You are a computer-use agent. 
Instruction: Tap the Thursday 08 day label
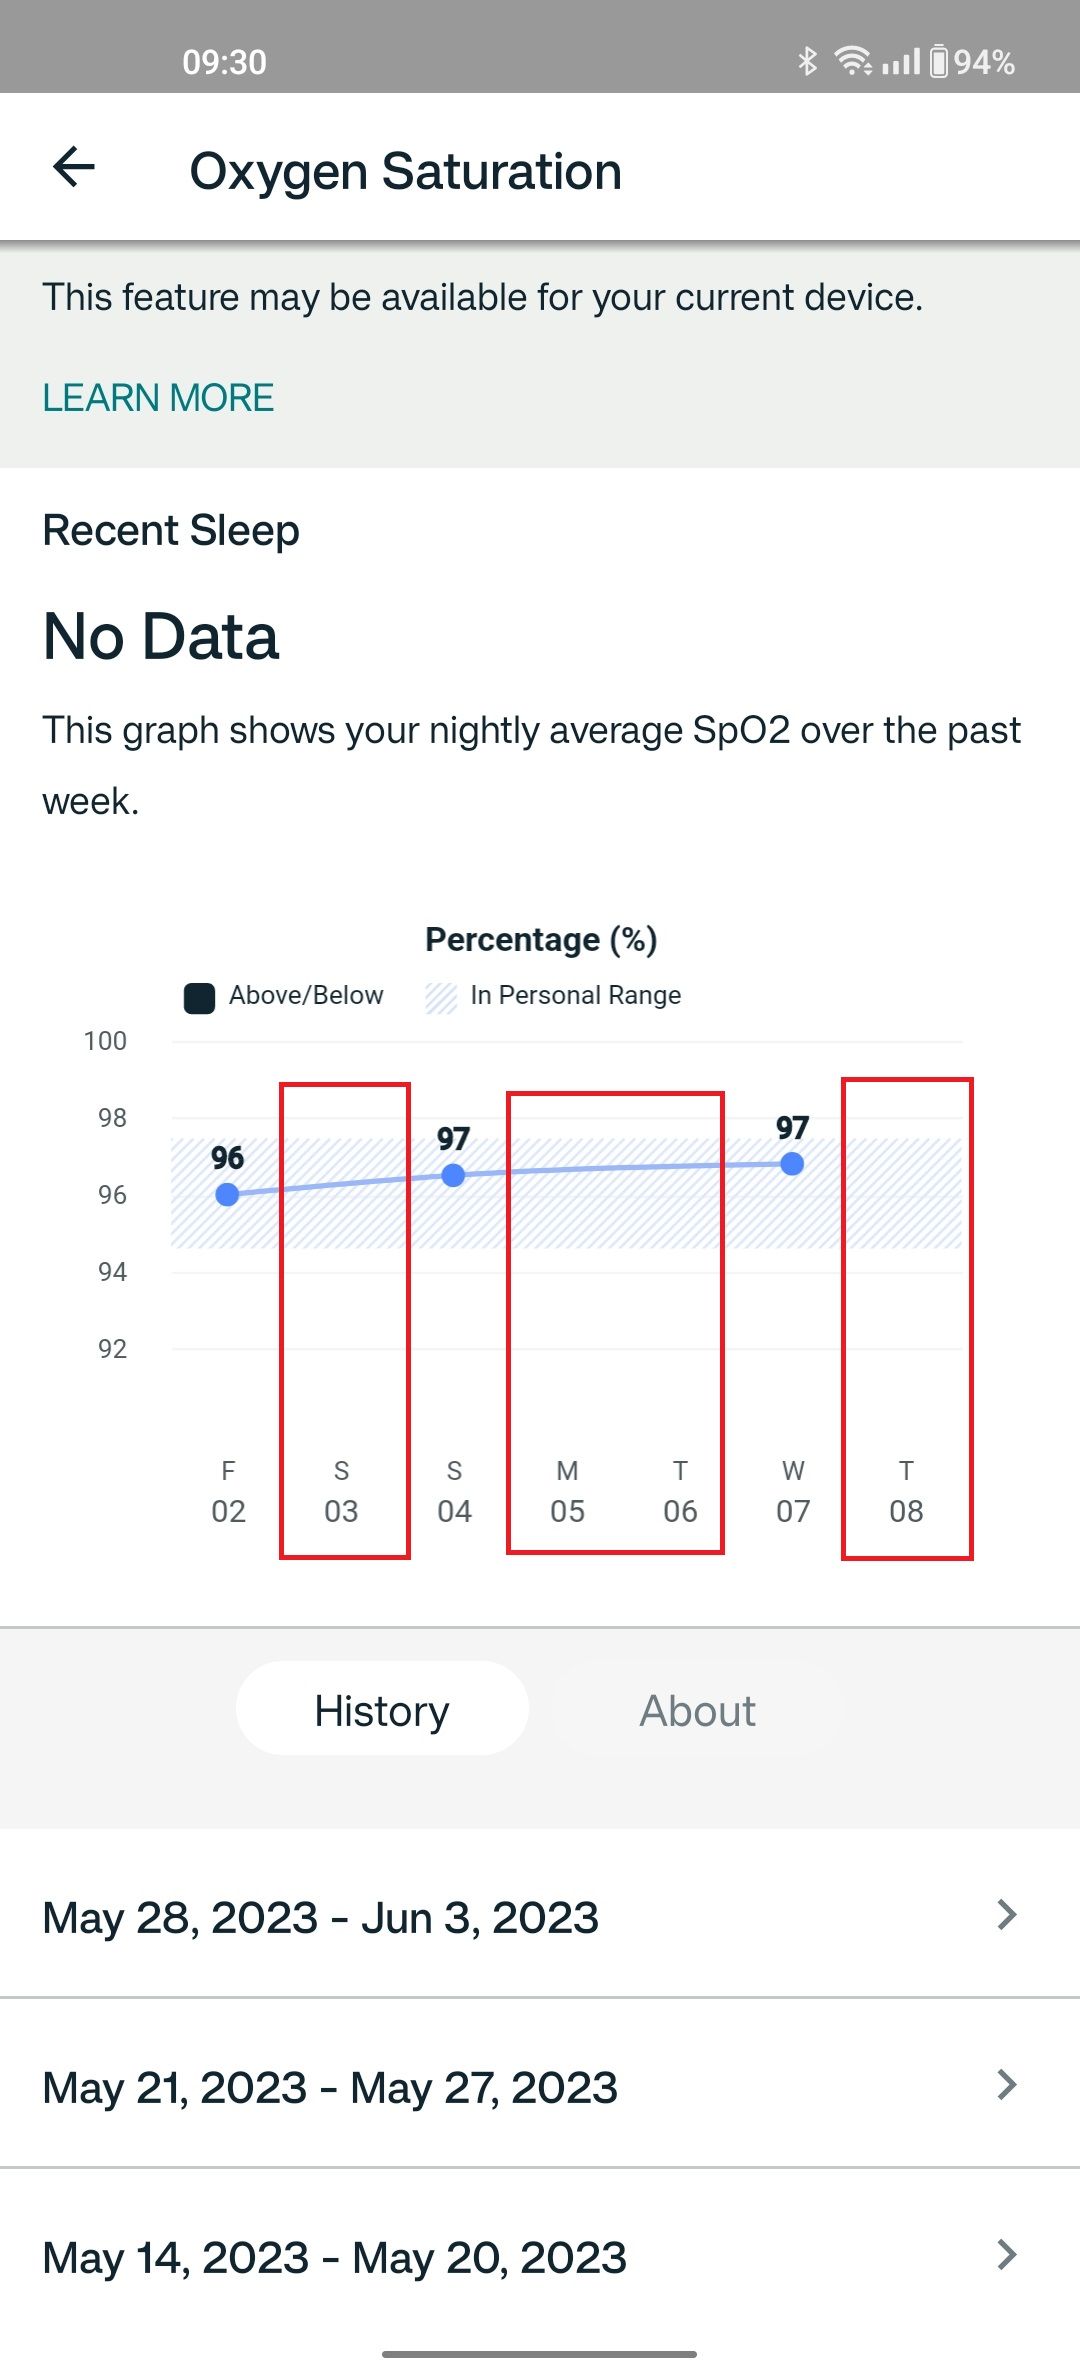(x=906, y=1491)
